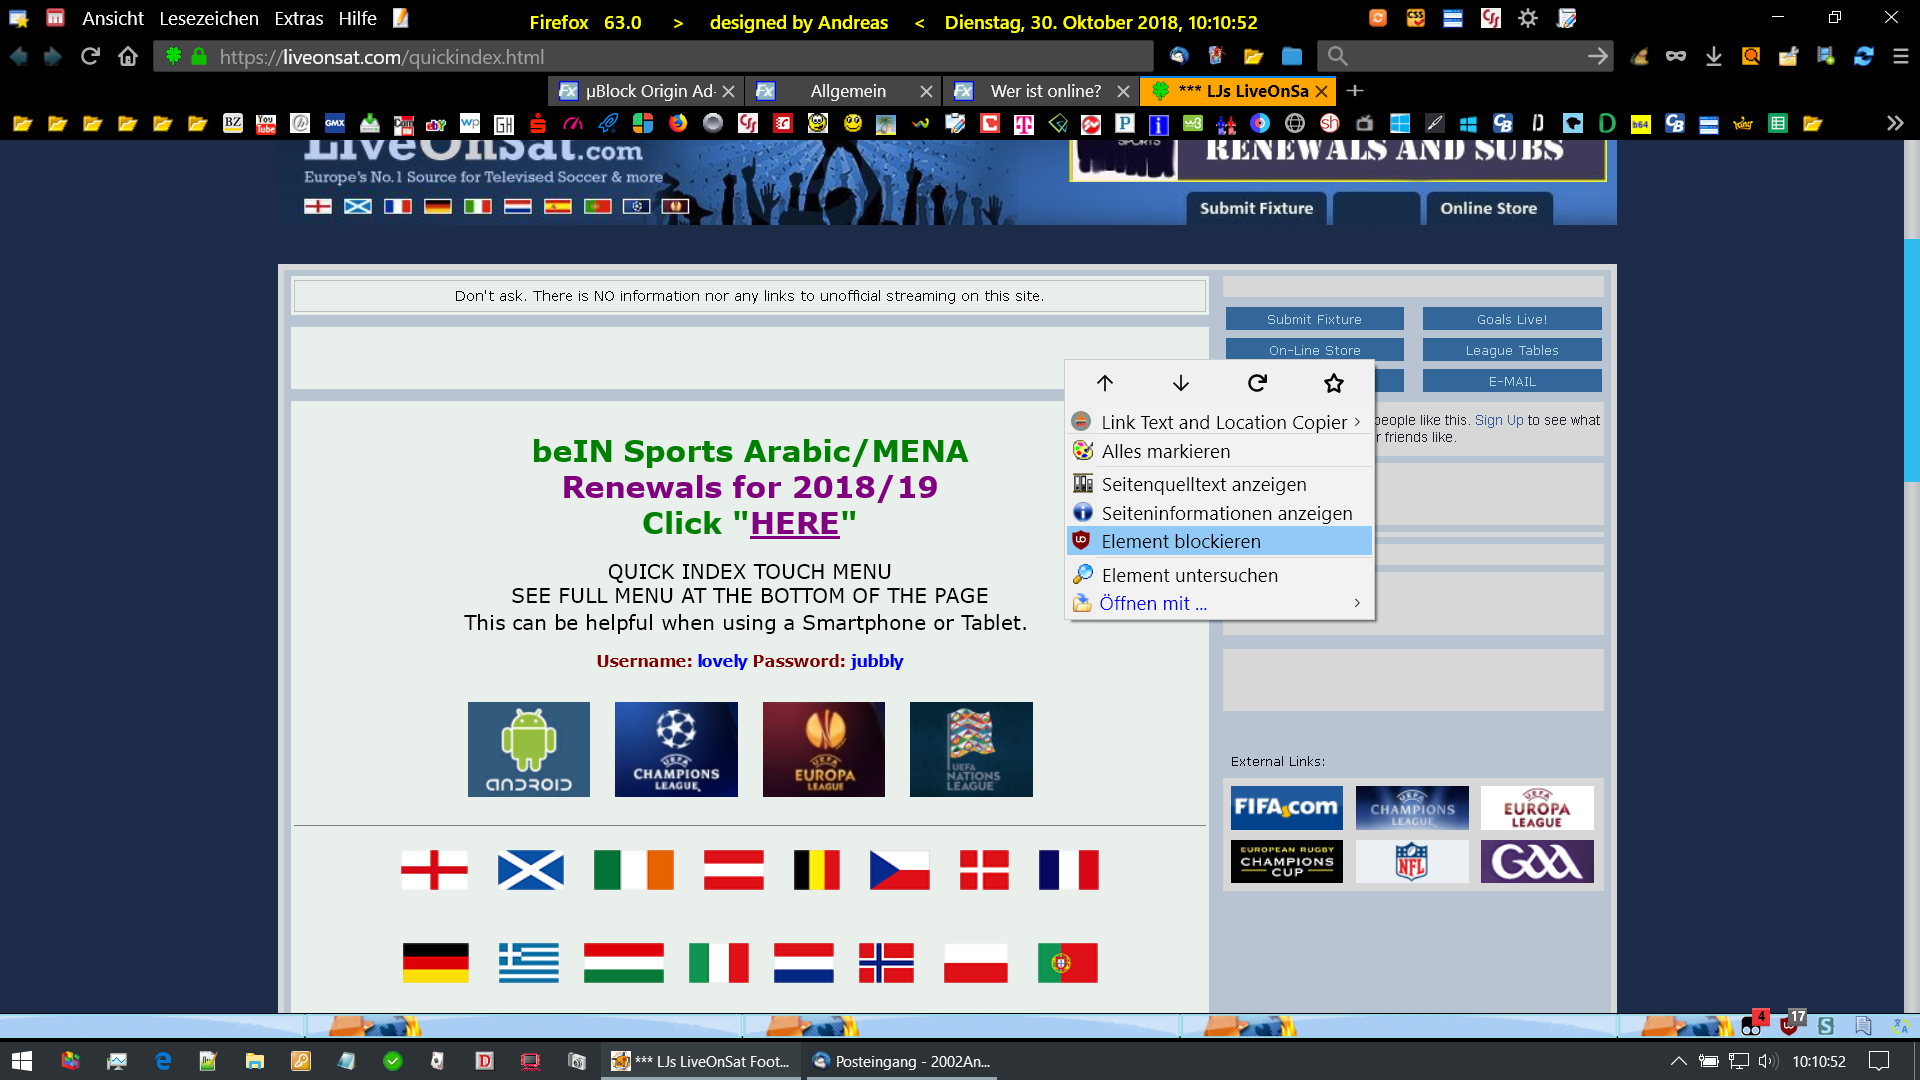Image resolution: width=1920 pixels, height=1080 pixels.
Task: Click the YouTube bookmark icon
Action: (266, 123)
